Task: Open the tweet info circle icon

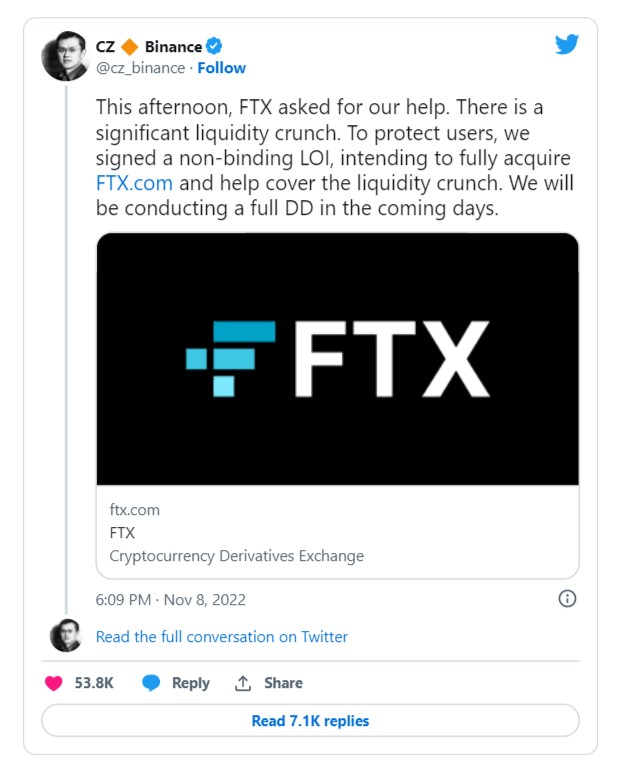Action: (567, 599)
